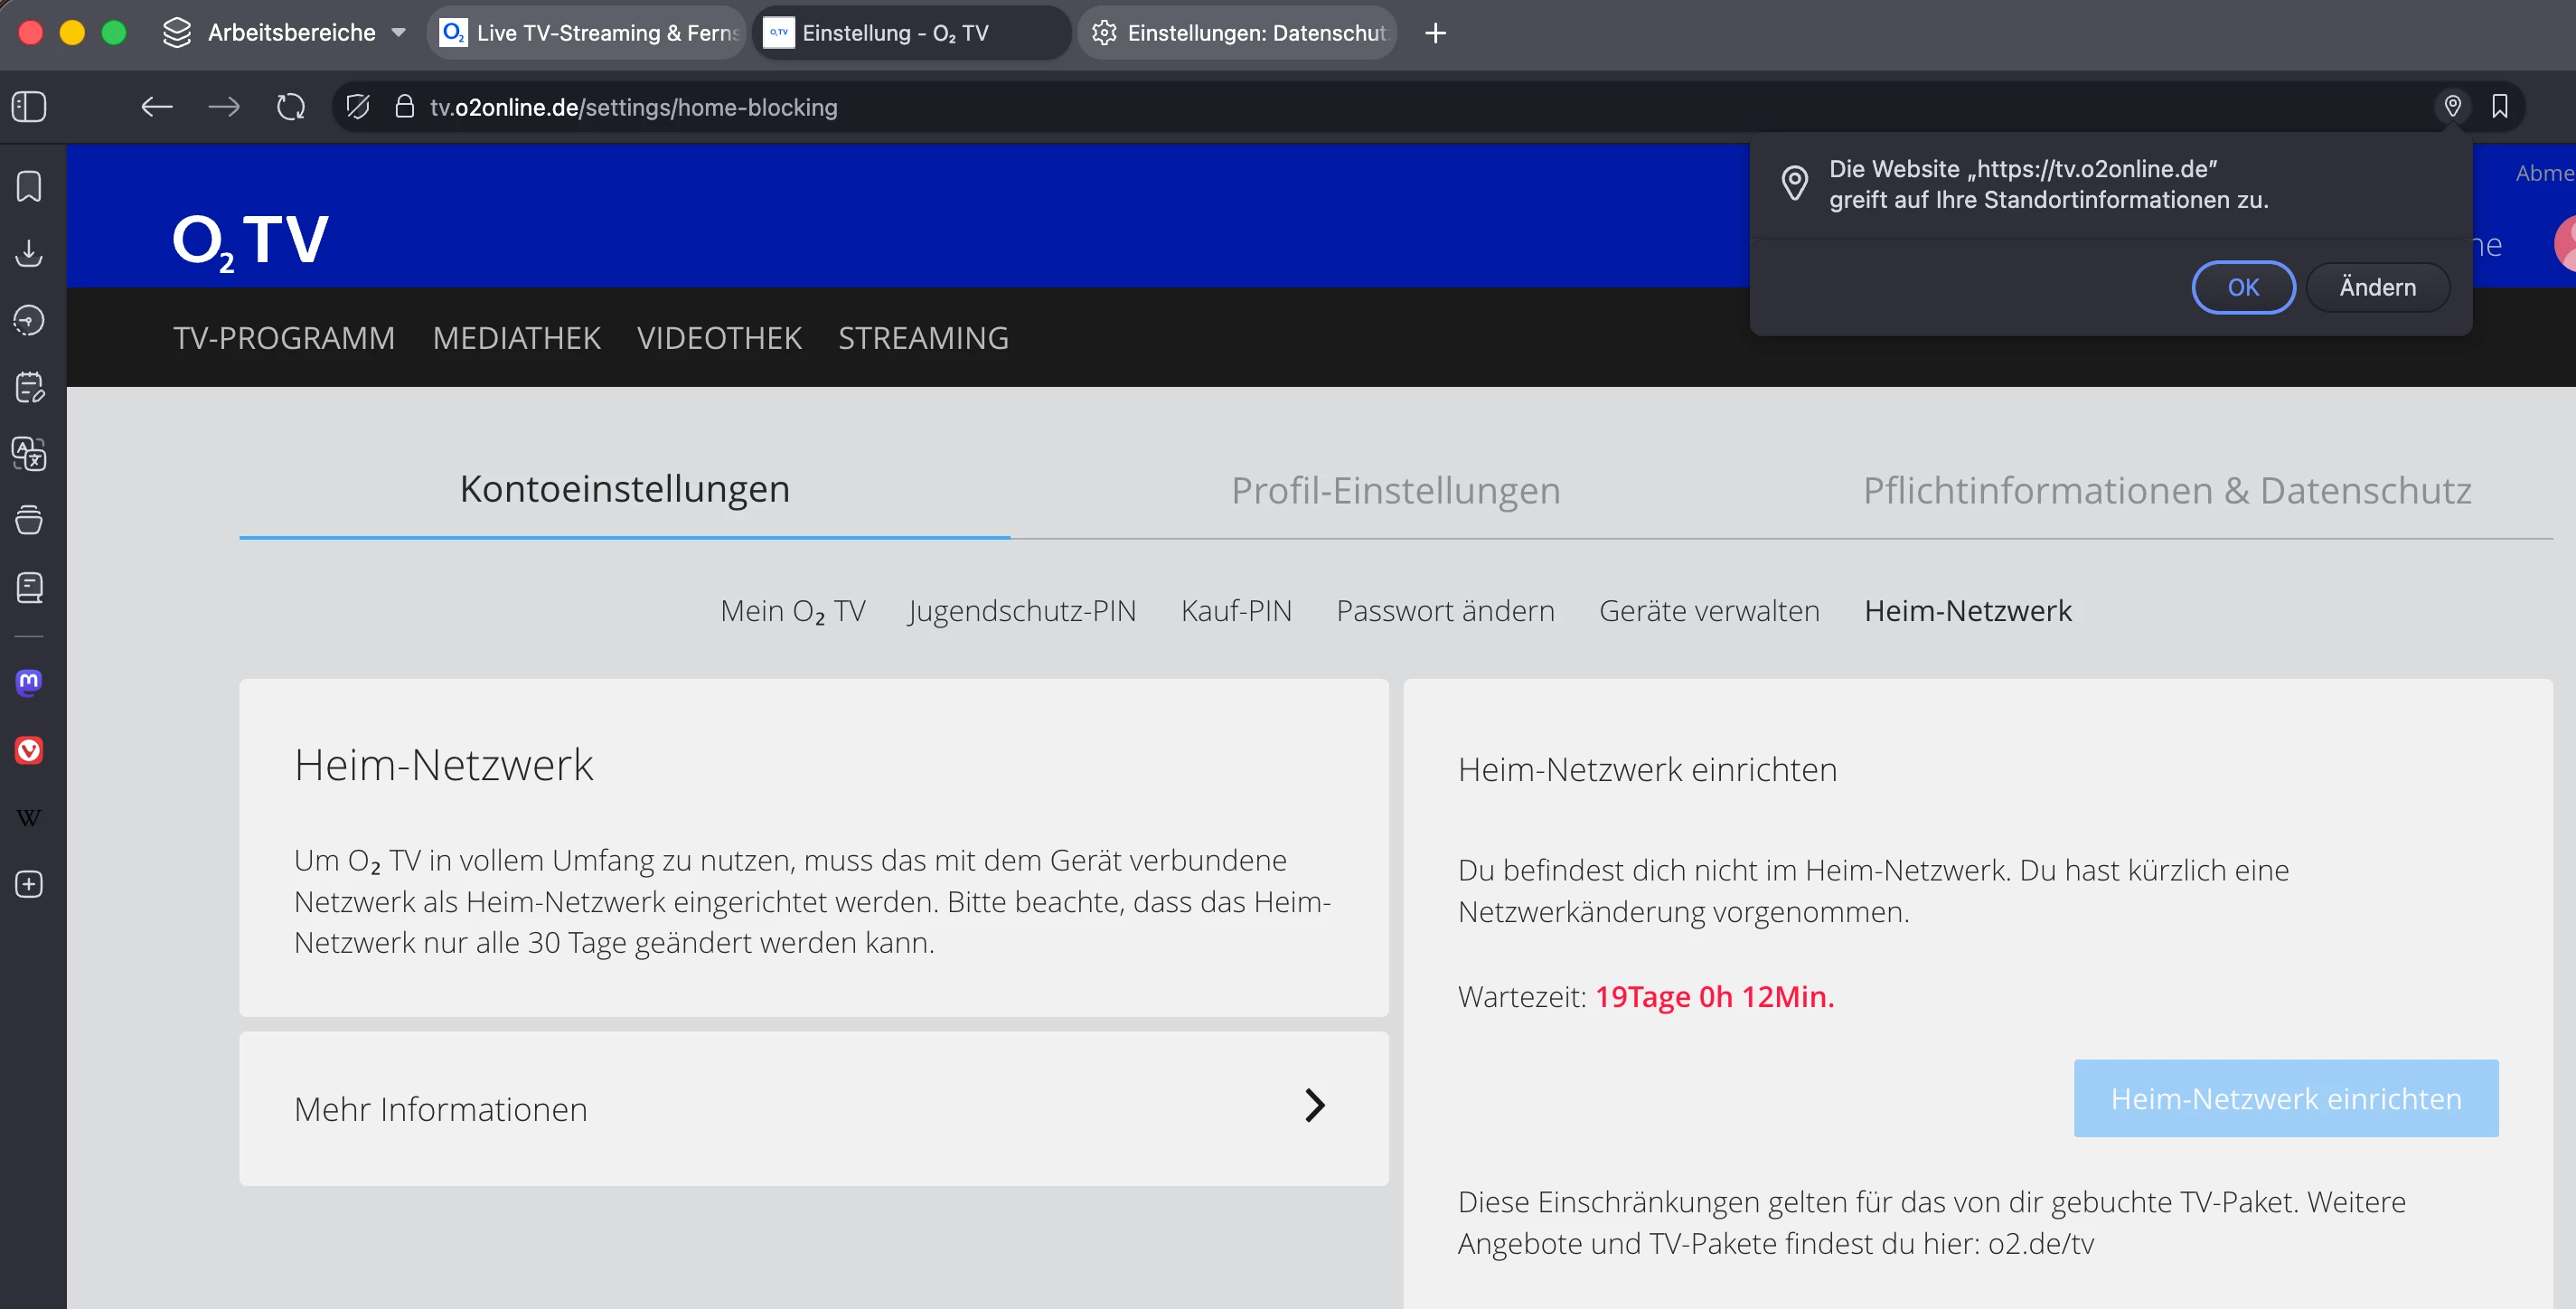Switch to Profil-Einstellungen tab

(x=1395, y=490)
